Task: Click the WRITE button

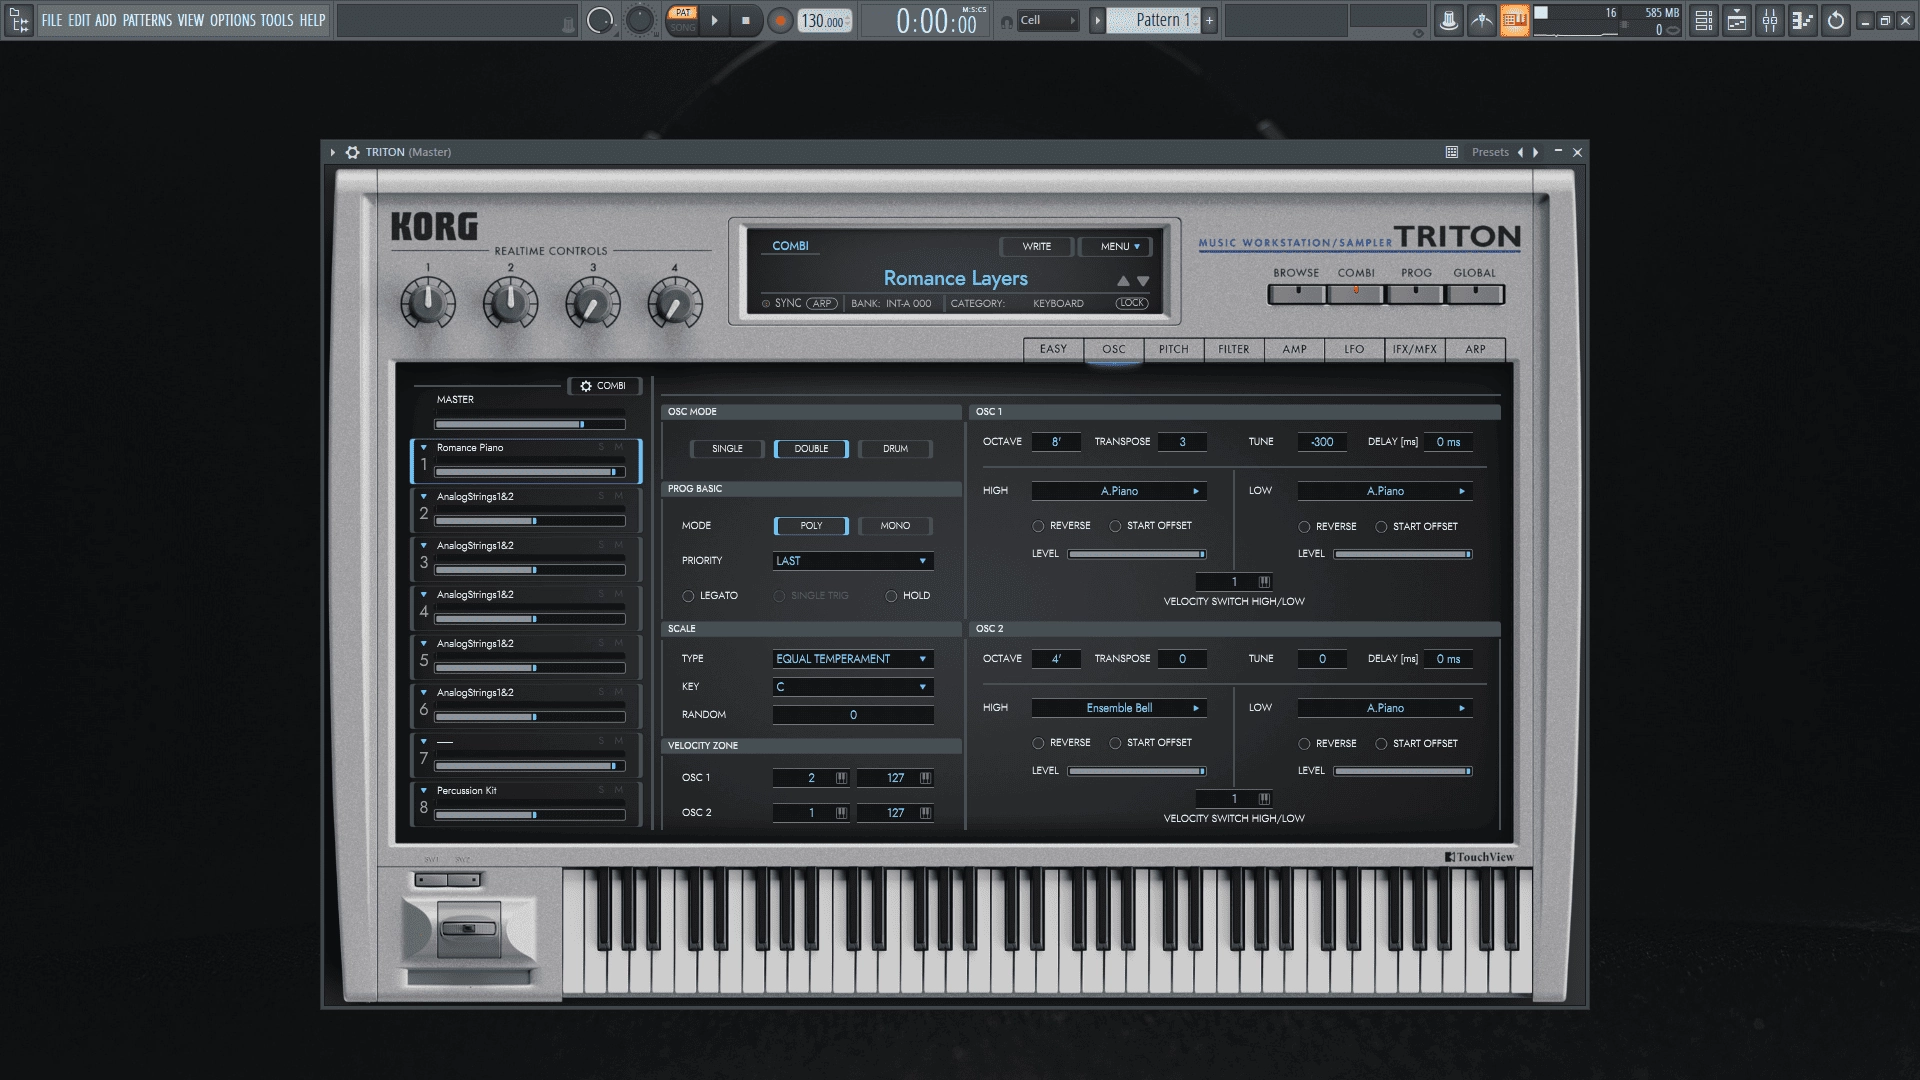Action: tap(1036, 246)
